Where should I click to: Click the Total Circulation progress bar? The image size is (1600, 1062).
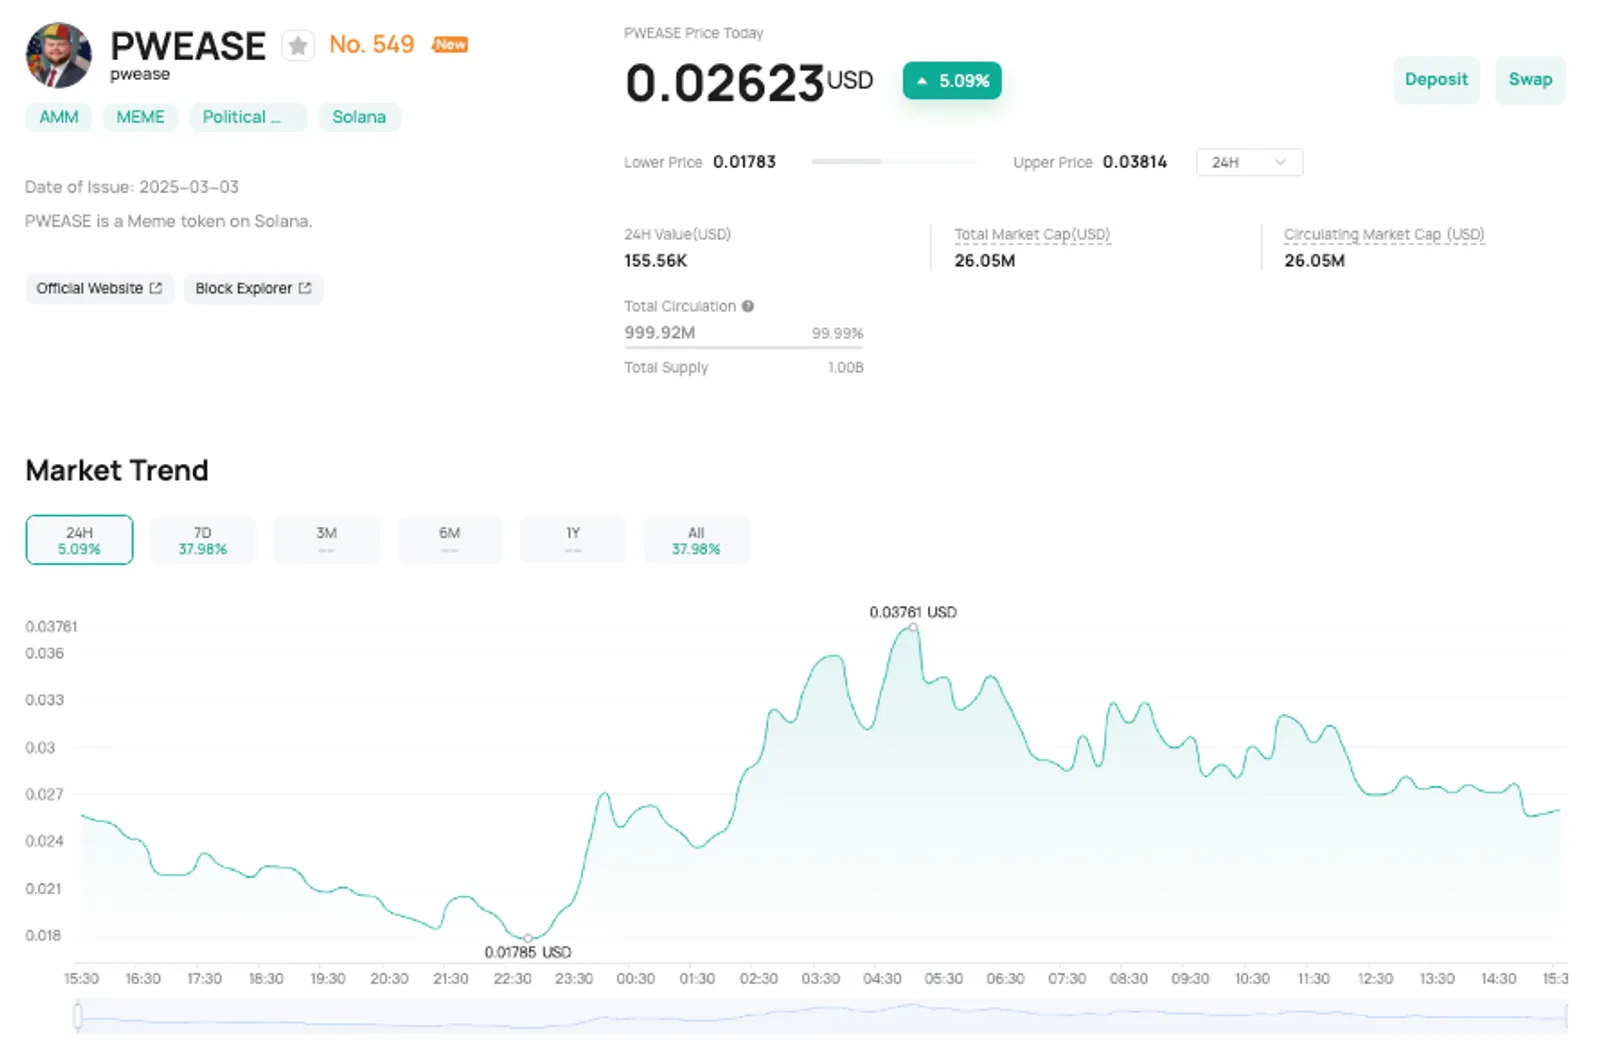[x=744, y=347]
